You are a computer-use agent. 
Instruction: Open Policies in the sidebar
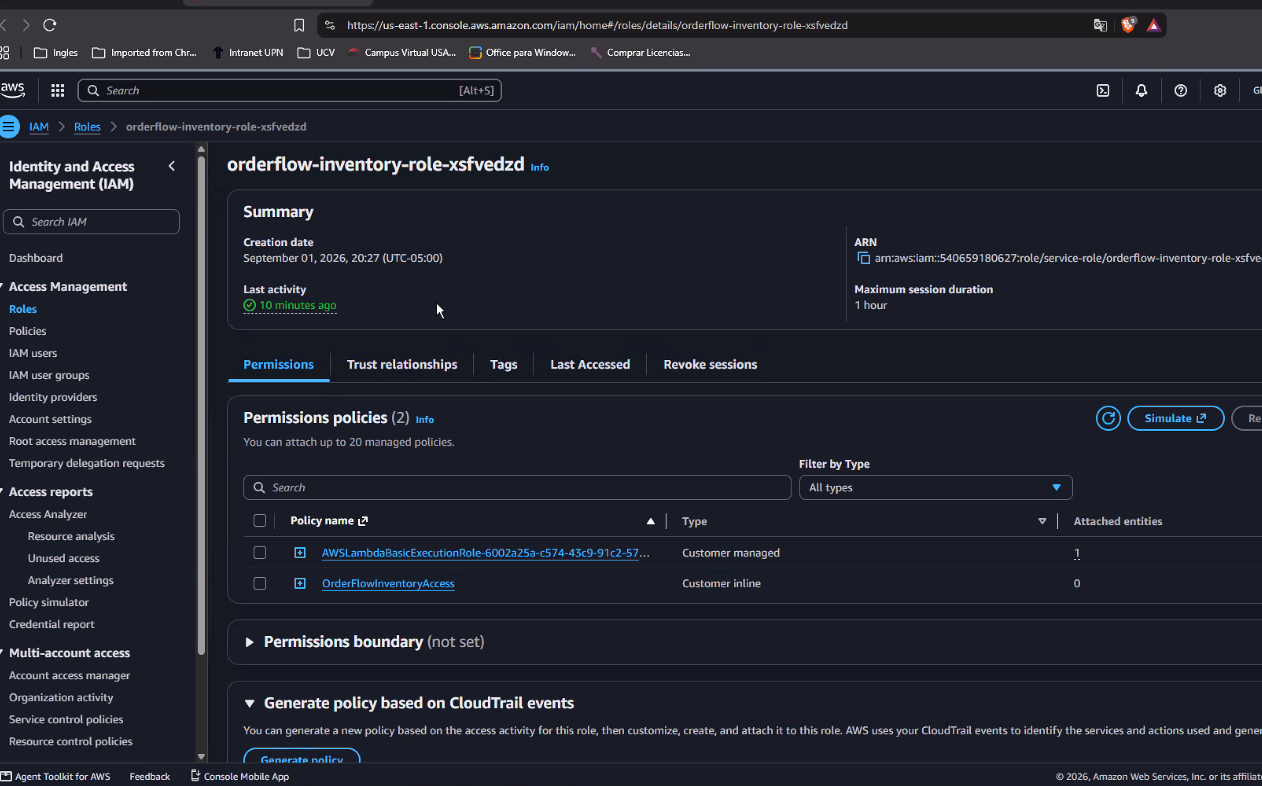click(28, 331)
